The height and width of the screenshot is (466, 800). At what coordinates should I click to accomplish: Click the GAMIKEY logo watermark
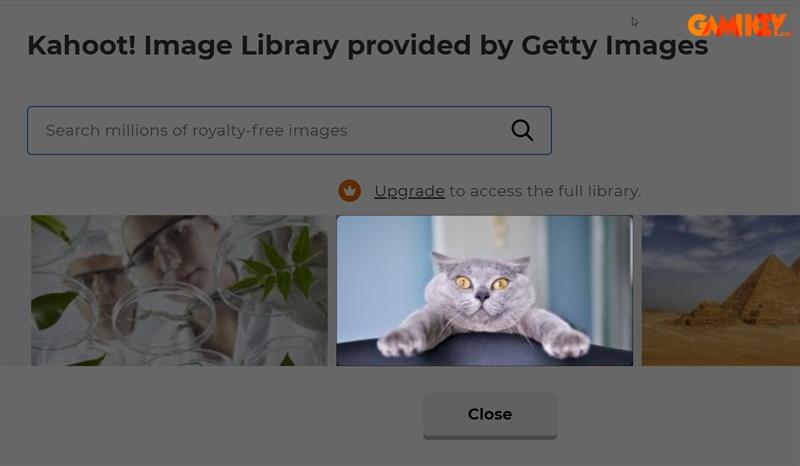738,25
